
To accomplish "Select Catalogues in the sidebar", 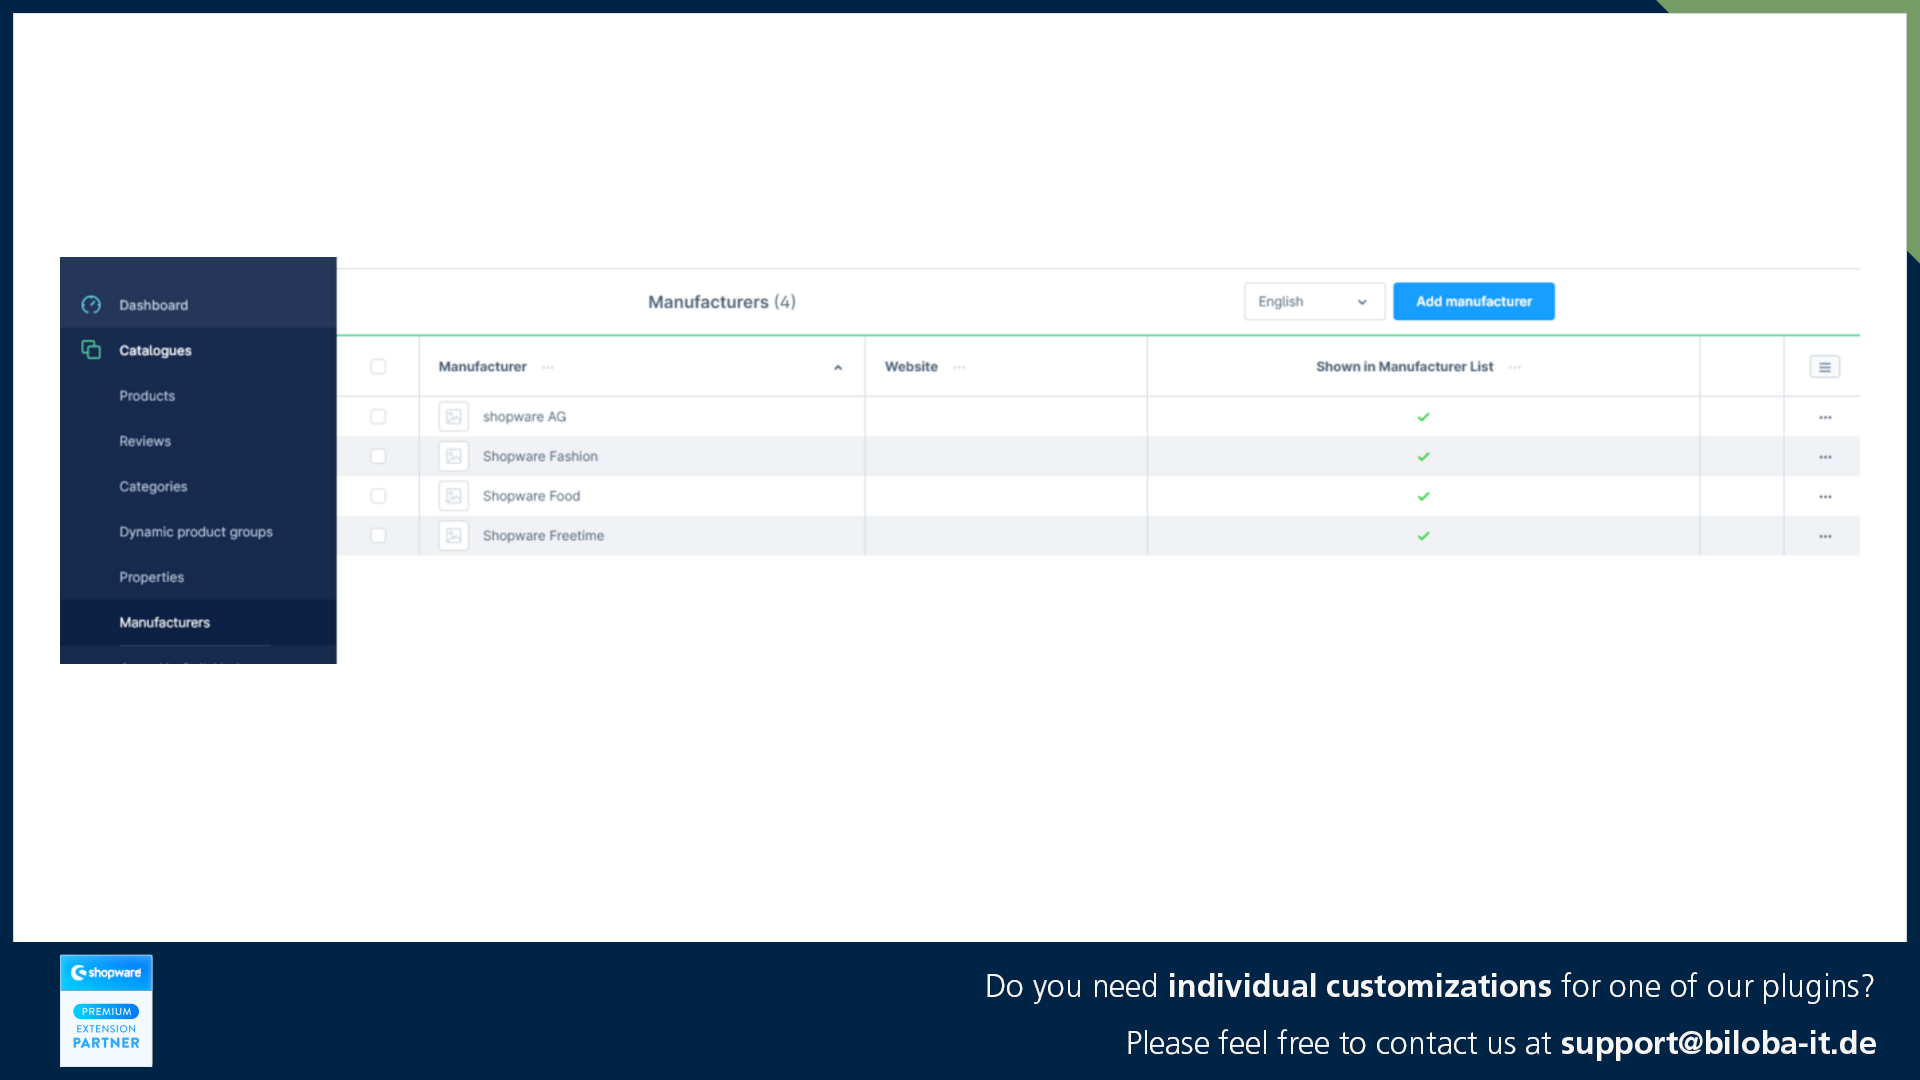I will pos(155,351).
